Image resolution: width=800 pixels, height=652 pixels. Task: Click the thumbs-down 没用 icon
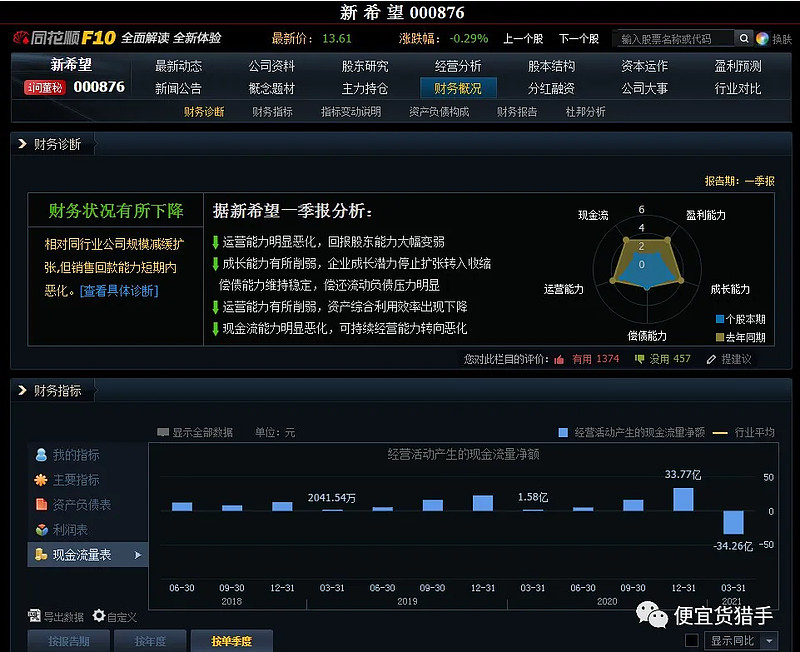pos(639,359)
